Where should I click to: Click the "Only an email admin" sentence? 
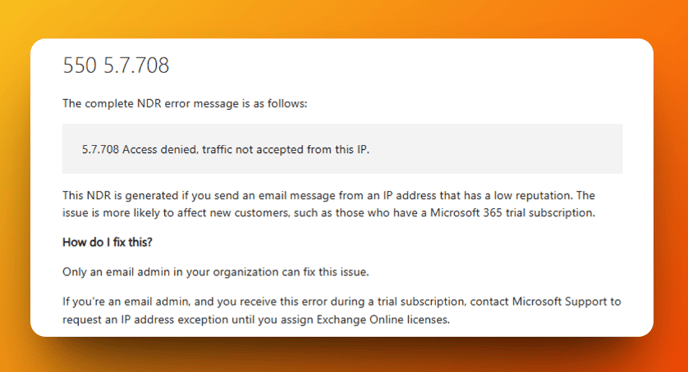click(215, 272)
